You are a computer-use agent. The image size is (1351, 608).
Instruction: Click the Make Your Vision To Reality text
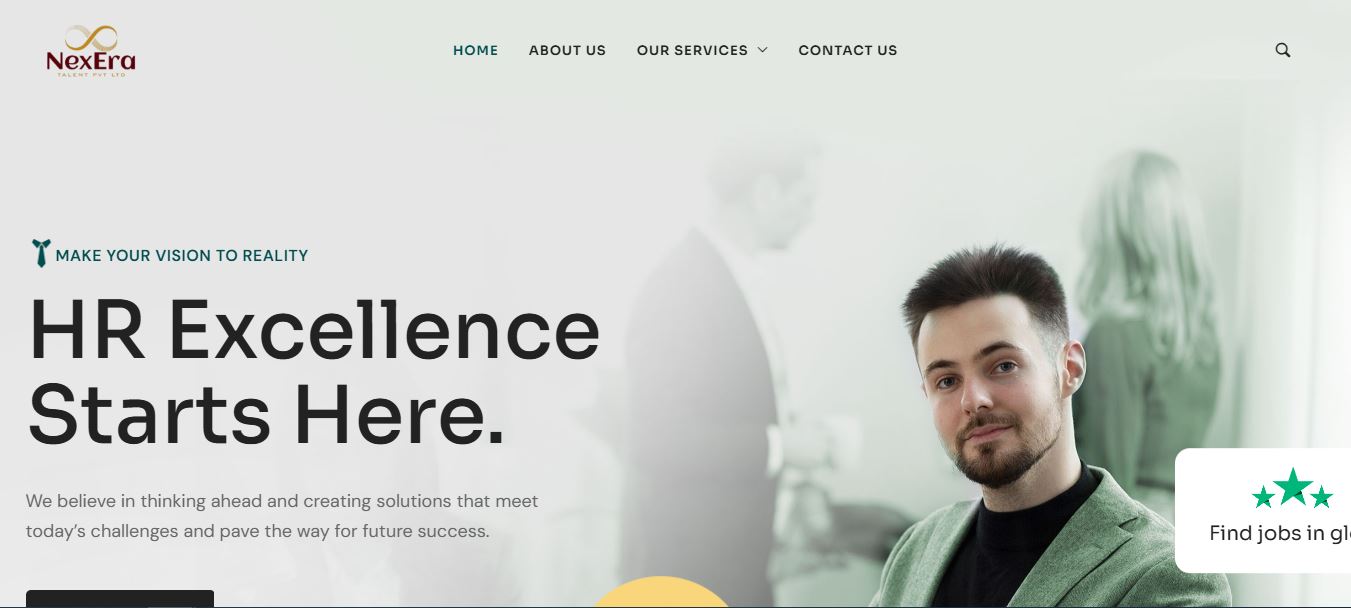[x=182, y=255]
